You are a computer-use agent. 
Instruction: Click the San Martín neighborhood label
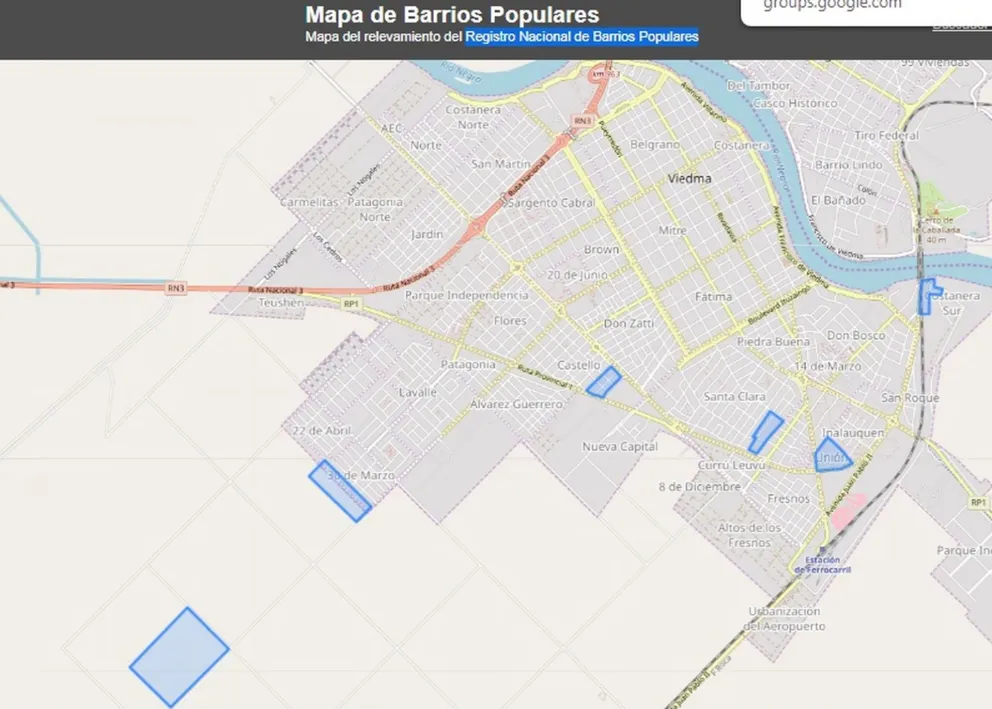(x=501, y=164)
